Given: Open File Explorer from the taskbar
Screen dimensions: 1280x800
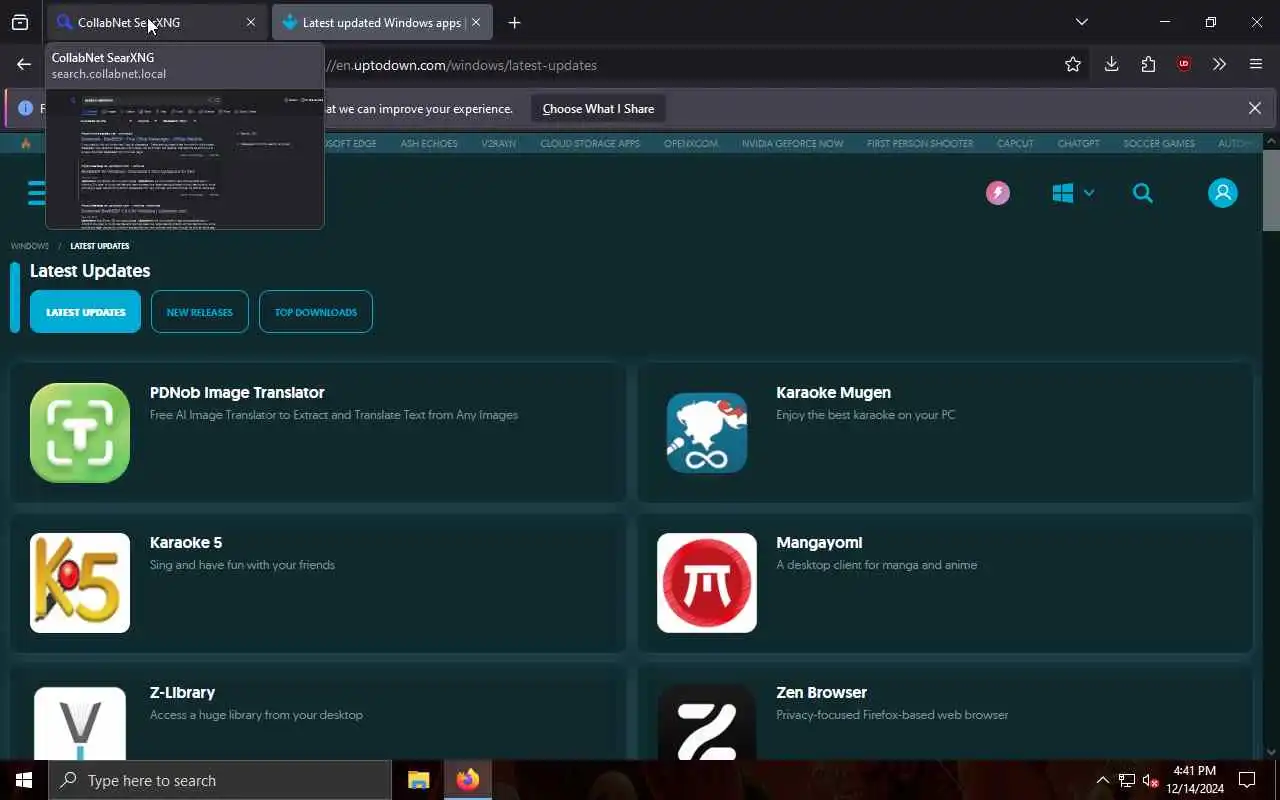Looking at the screenshot, I should point(418,780).
